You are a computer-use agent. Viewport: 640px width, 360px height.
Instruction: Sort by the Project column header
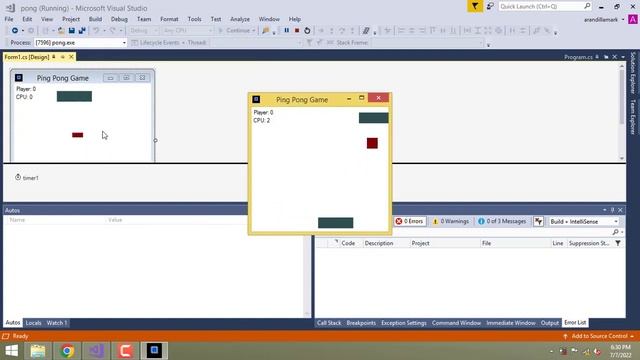pos(420,243)
